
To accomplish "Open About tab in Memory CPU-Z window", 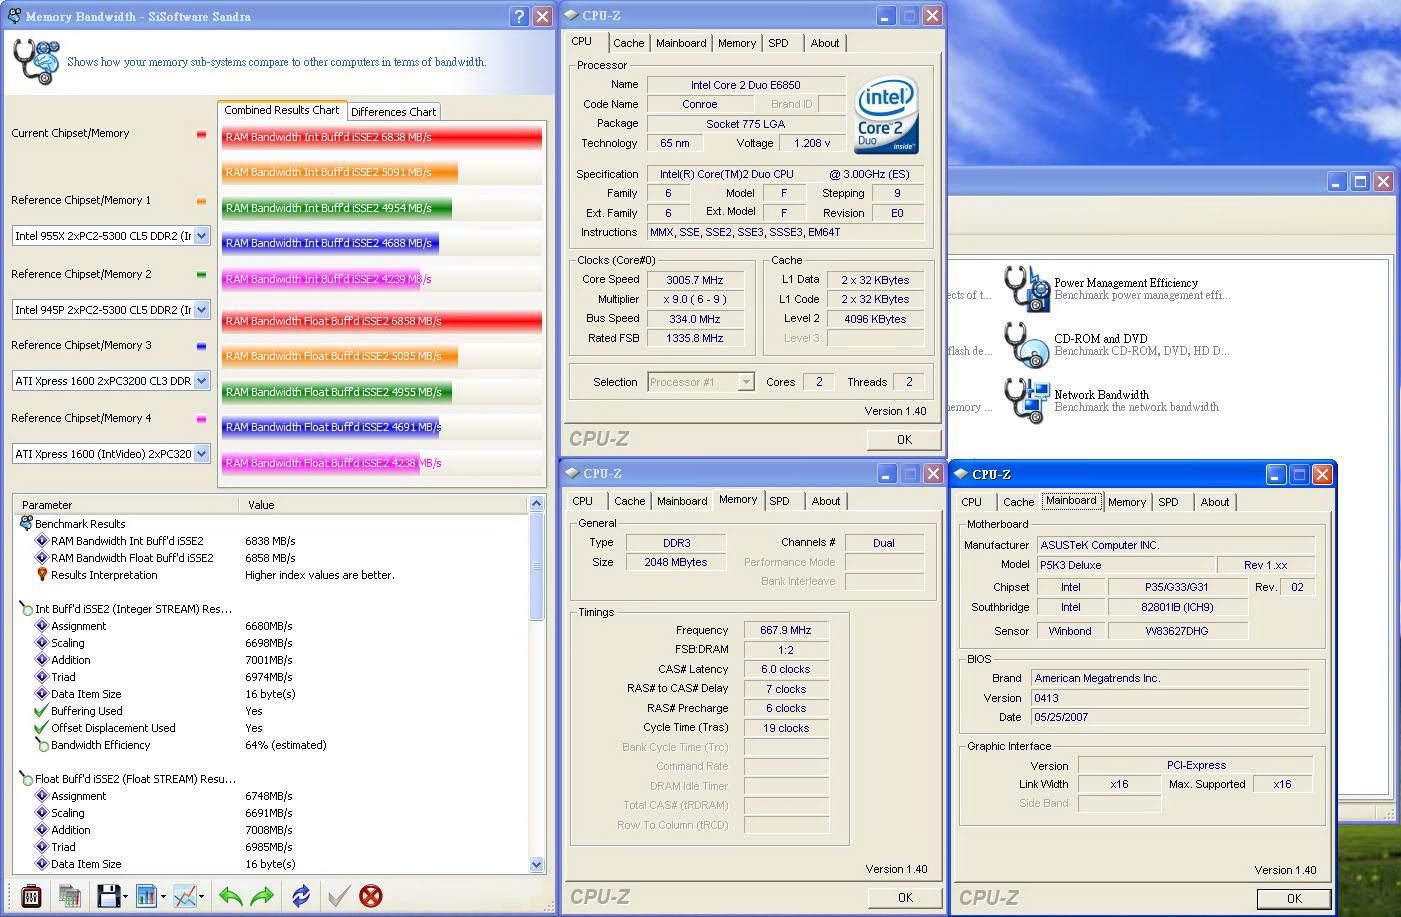I will tap(826, 501).
